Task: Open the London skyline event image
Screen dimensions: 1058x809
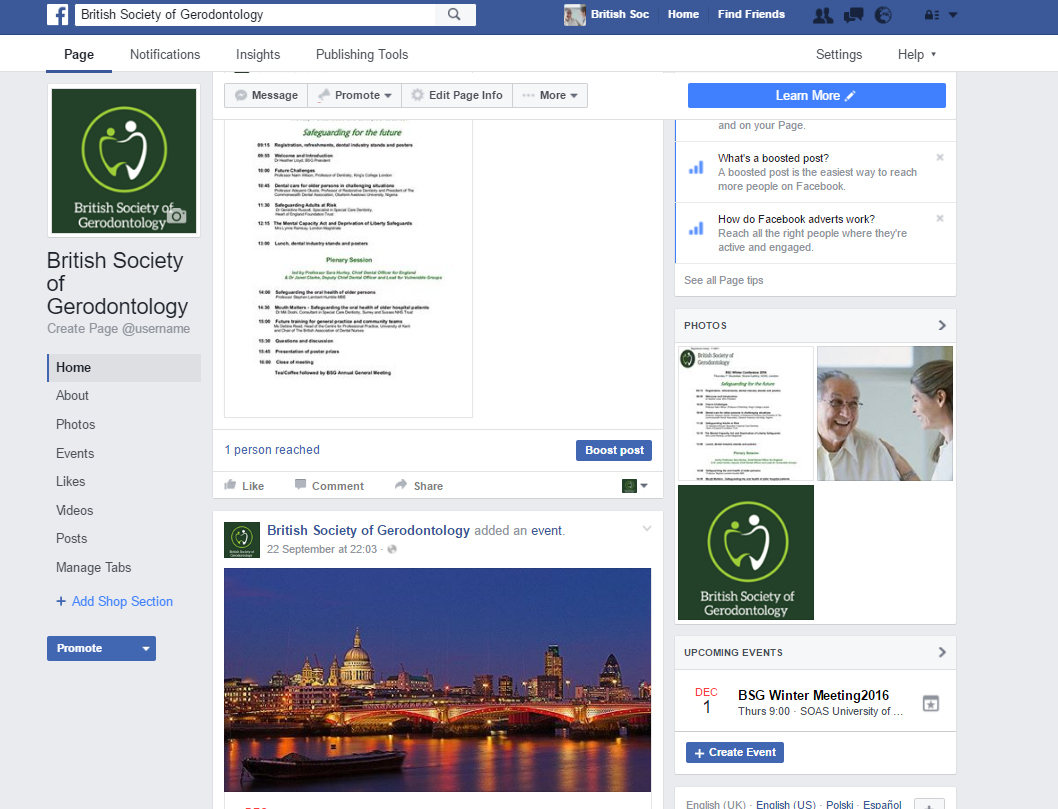Action: pos(437,680)
